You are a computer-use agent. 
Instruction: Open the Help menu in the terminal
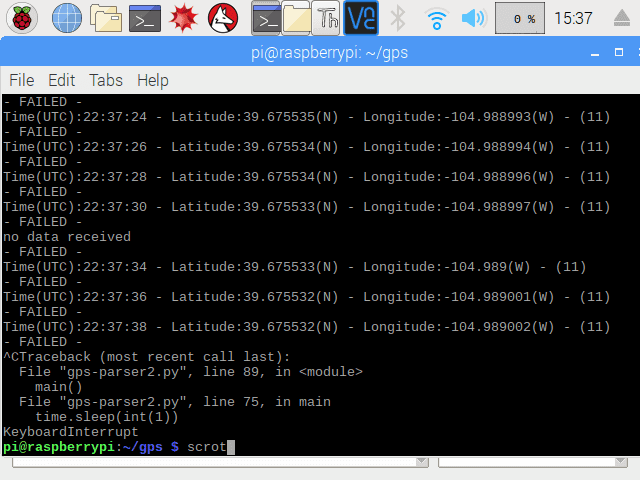(x=153, y=80)
